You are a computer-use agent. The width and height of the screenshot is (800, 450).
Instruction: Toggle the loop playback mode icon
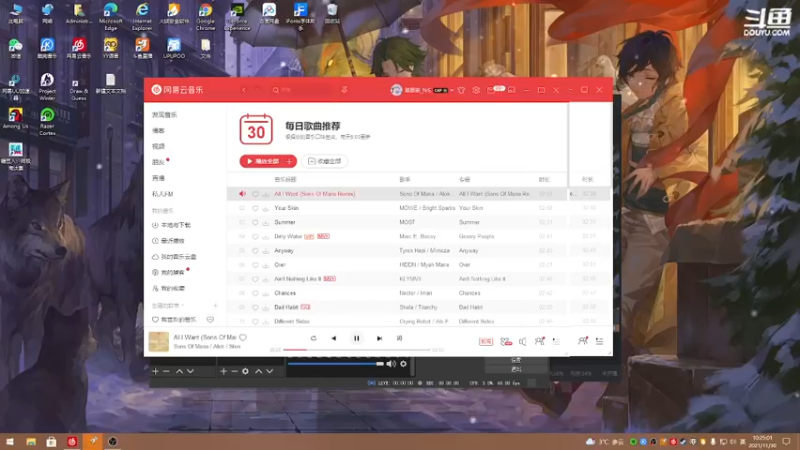[313, 338]
